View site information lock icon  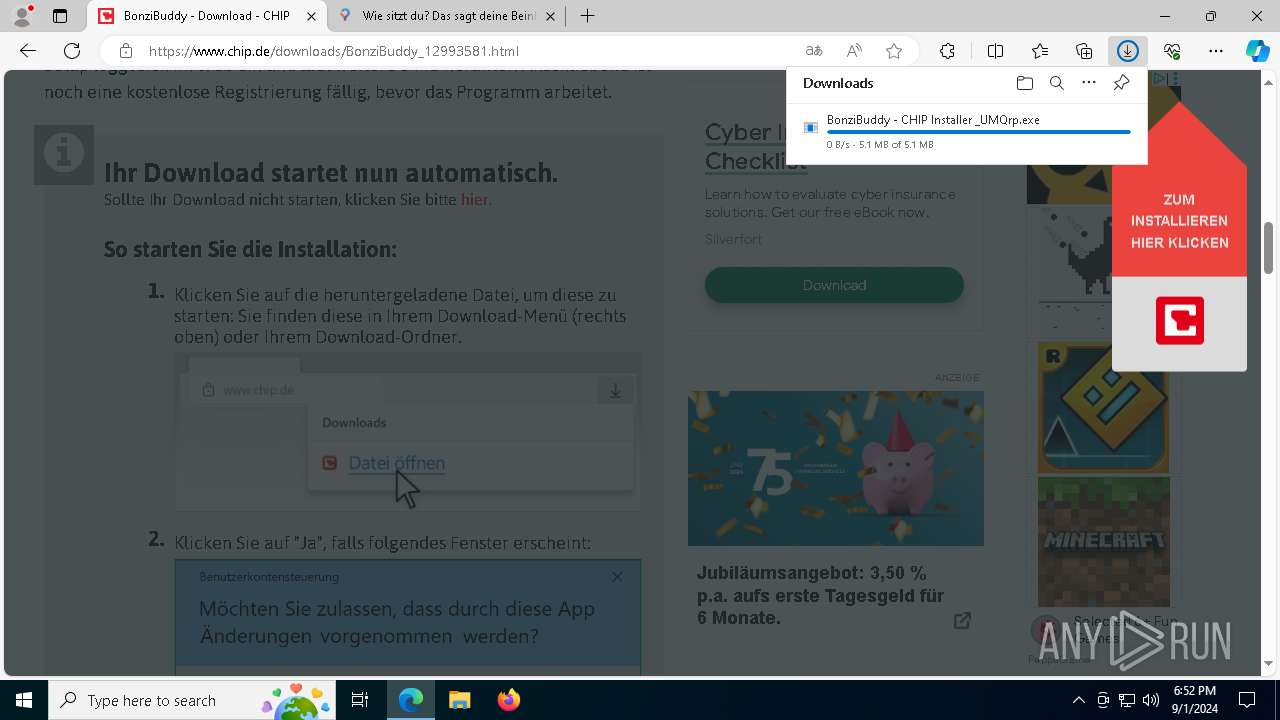pos(125,51)
